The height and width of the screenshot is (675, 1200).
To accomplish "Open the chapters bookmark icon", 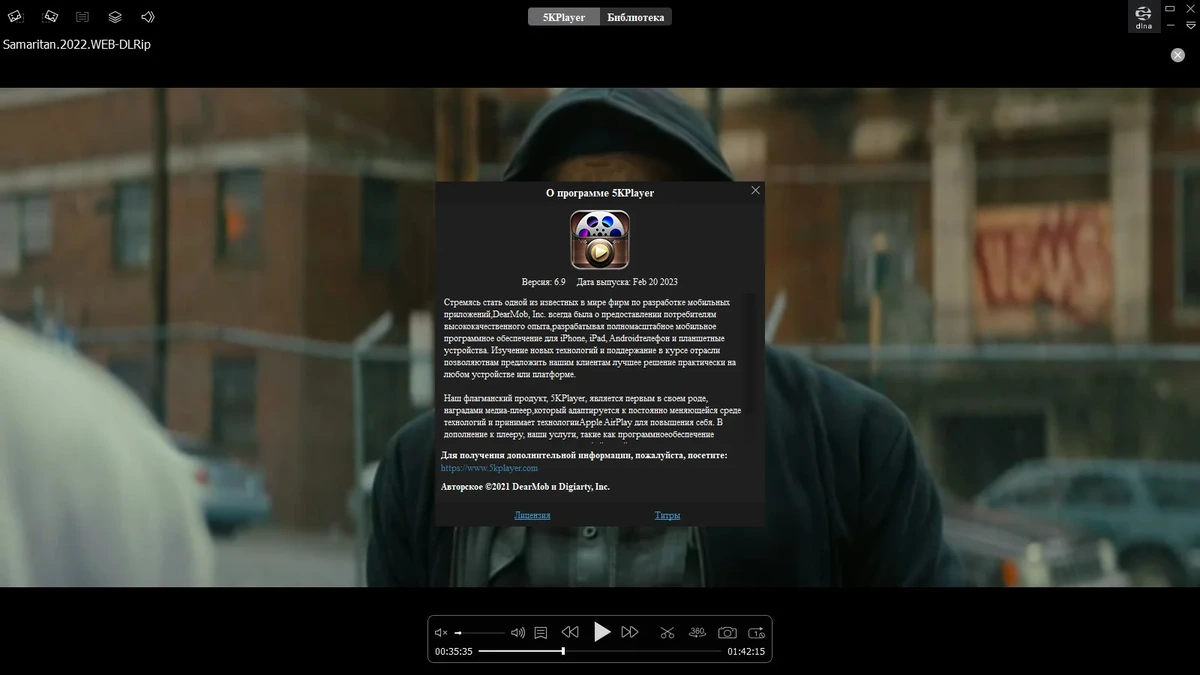I will (541, 632).
